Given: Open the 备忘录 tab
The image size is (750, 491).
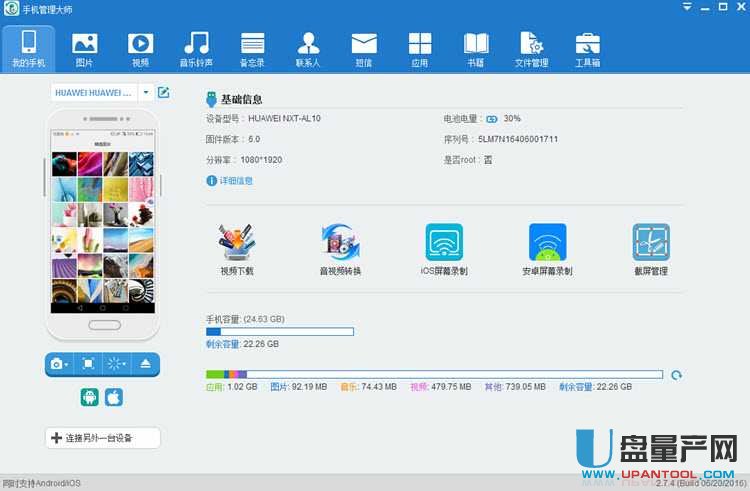Looking at the screenshot, I should [252, 49].
